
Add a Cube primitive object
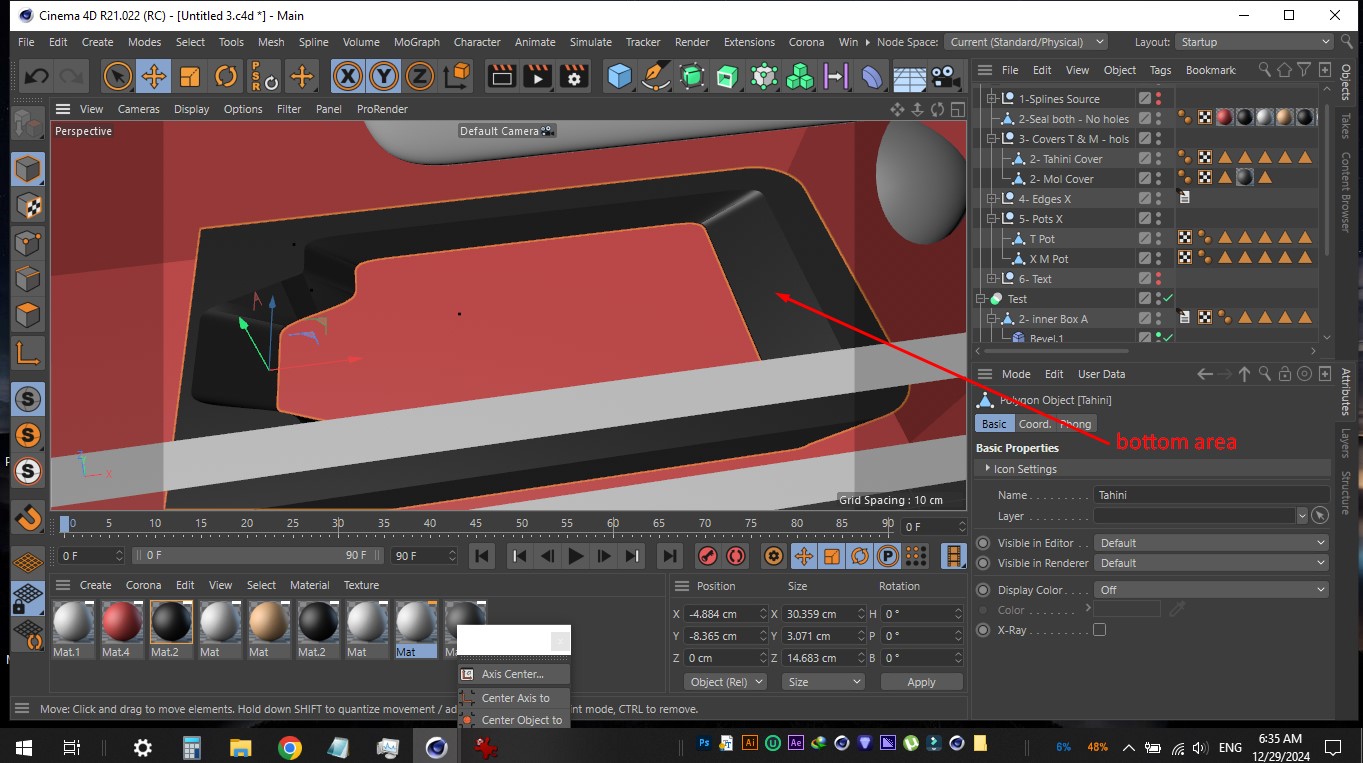tap(620, 76)
